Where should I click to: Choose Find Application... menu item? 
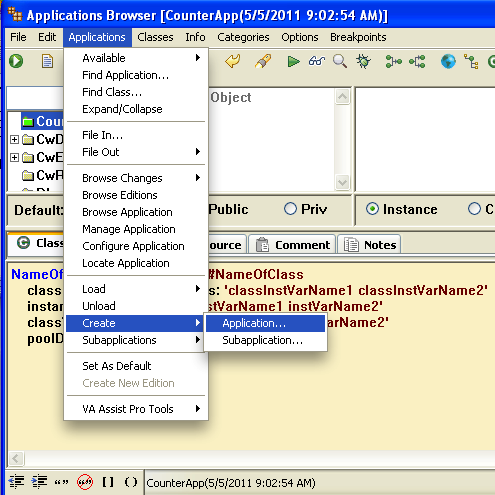click(136, 75)
